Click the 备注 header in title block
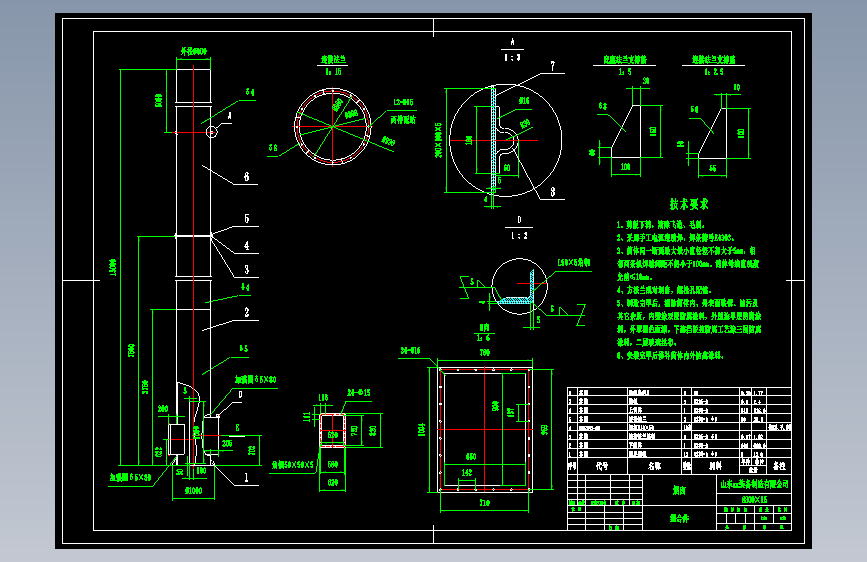The width and height of the screenshot is (867, 562). pos(779,466)
